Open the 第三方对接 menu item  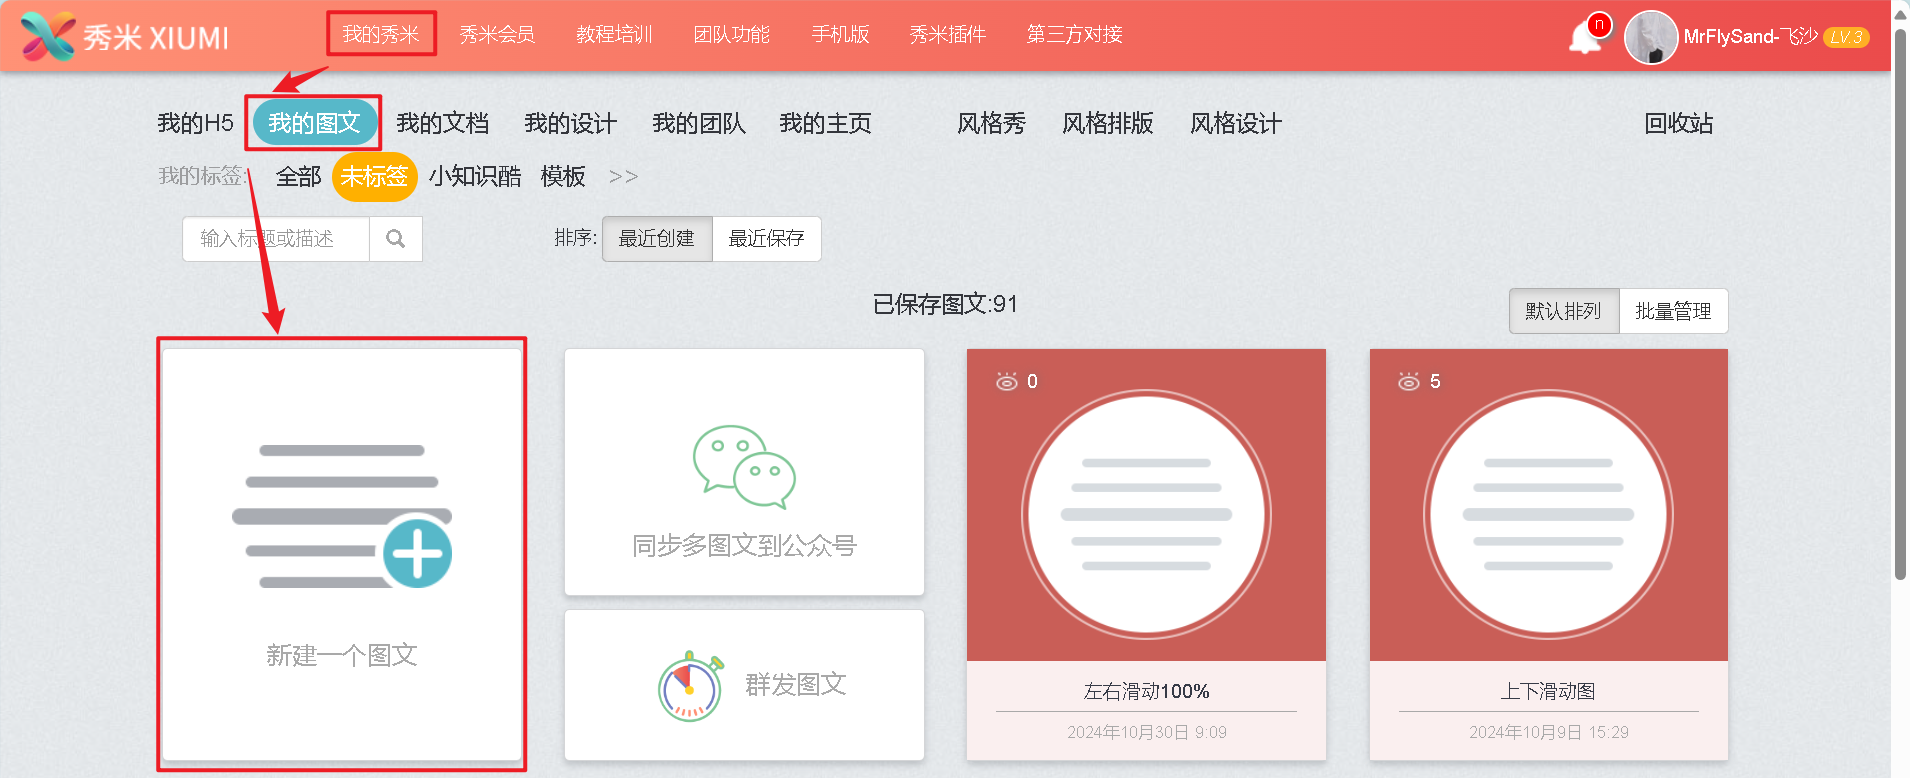(x=1075, y=34)
